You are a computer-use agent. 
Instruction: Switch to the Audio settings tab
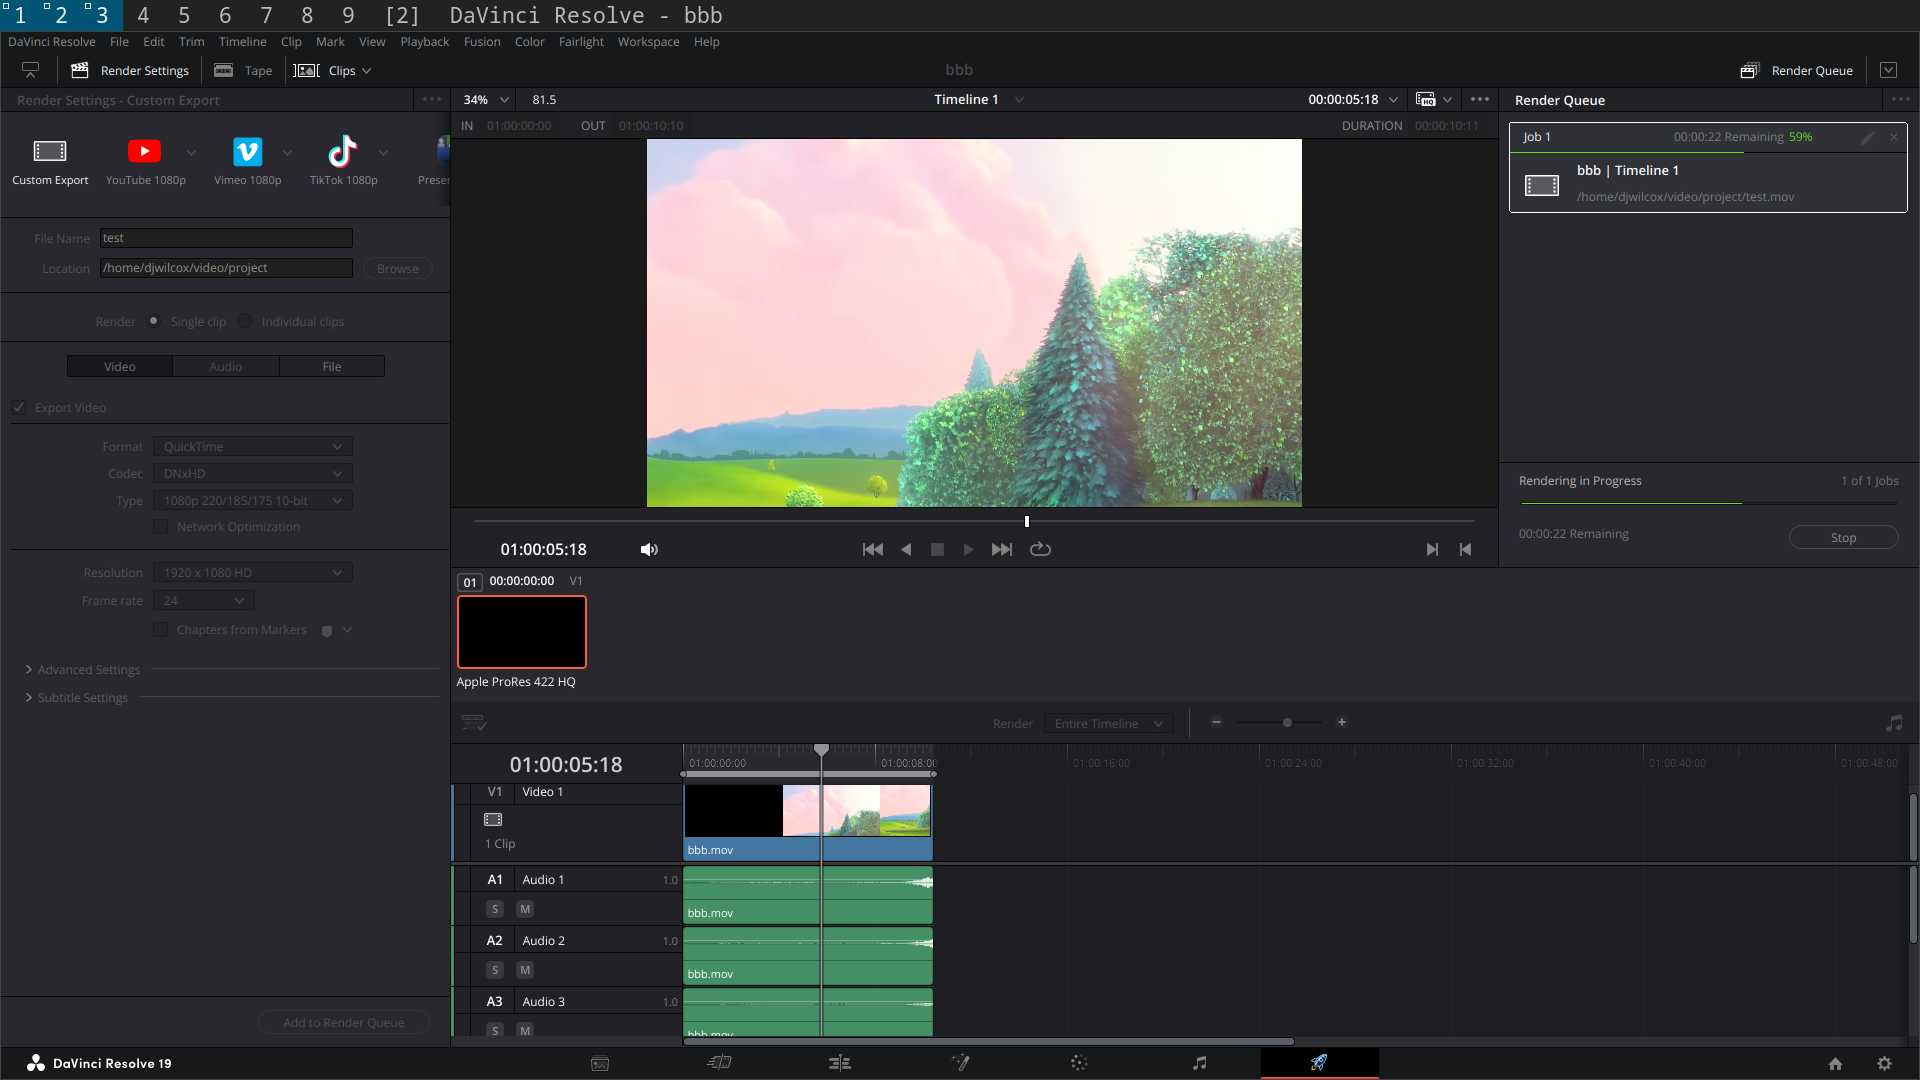click(226, 367)
